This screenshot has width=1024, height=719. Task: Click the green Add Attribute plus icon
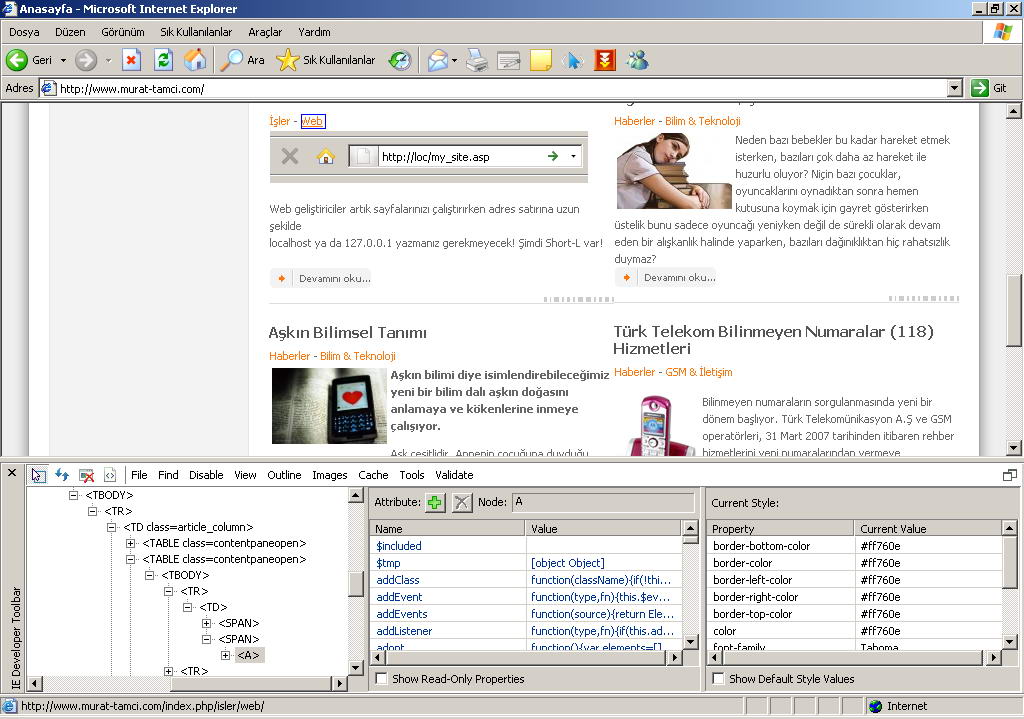coord(435,503)
